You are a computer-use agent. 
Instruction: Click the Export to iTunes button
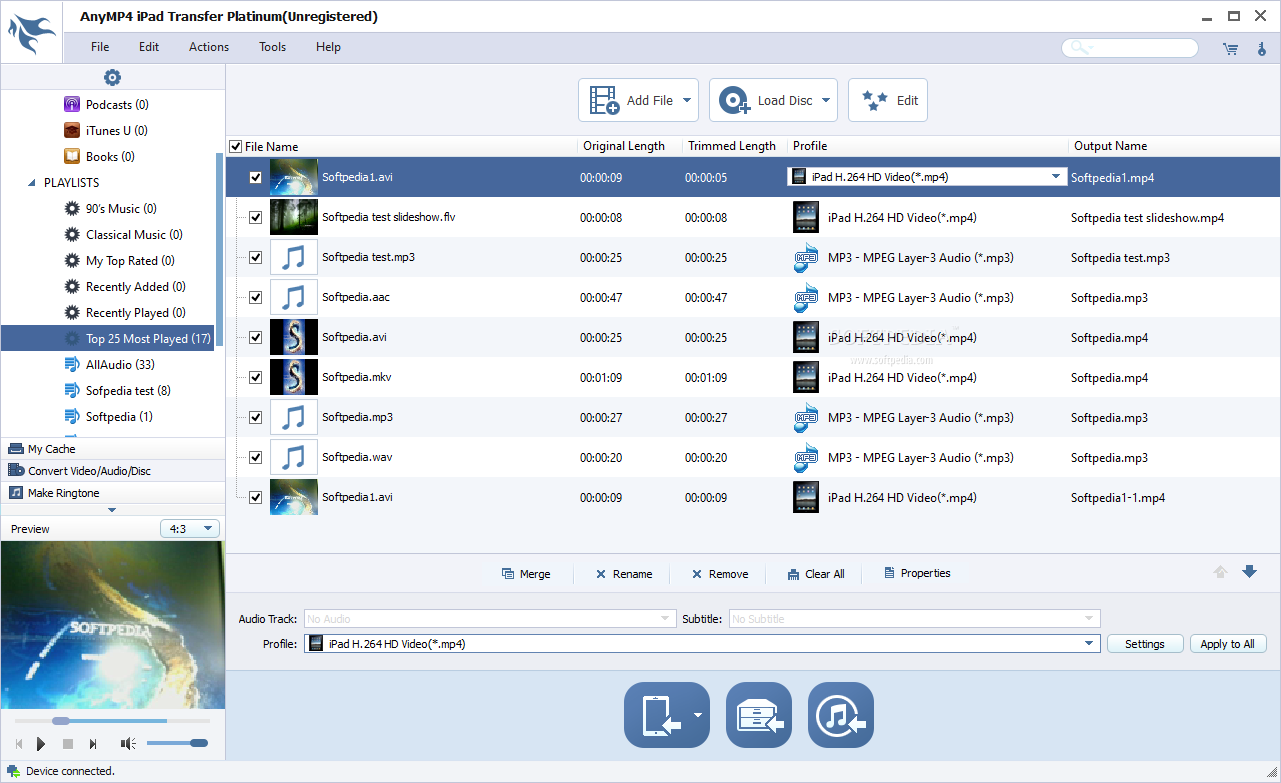pyautogui.click(x=841, y=715)
